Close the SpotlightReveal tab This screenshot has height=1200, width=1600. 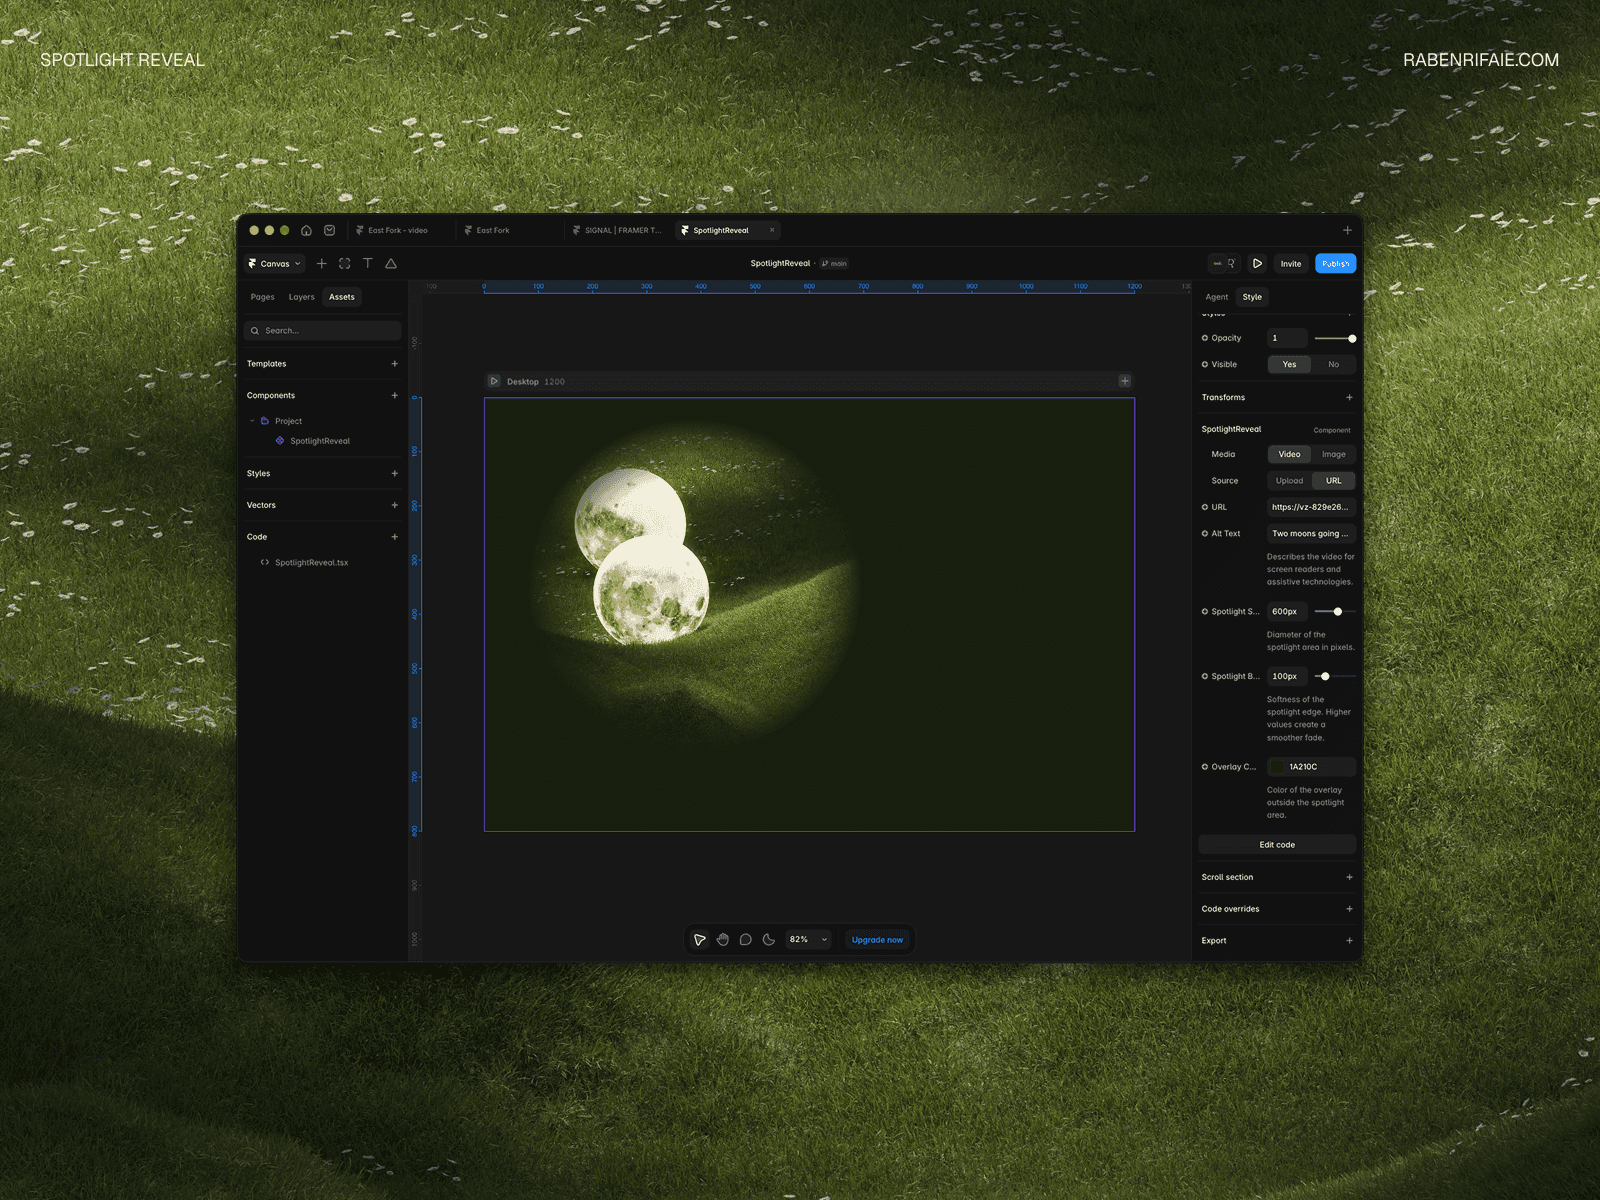coord(772,230)
